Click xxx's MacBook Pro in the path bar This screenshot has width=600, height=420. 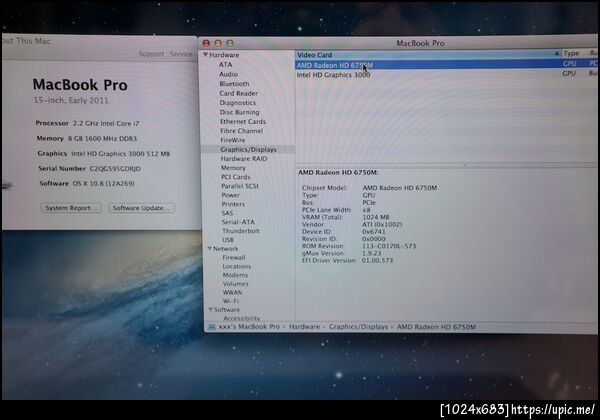[249, 327]
